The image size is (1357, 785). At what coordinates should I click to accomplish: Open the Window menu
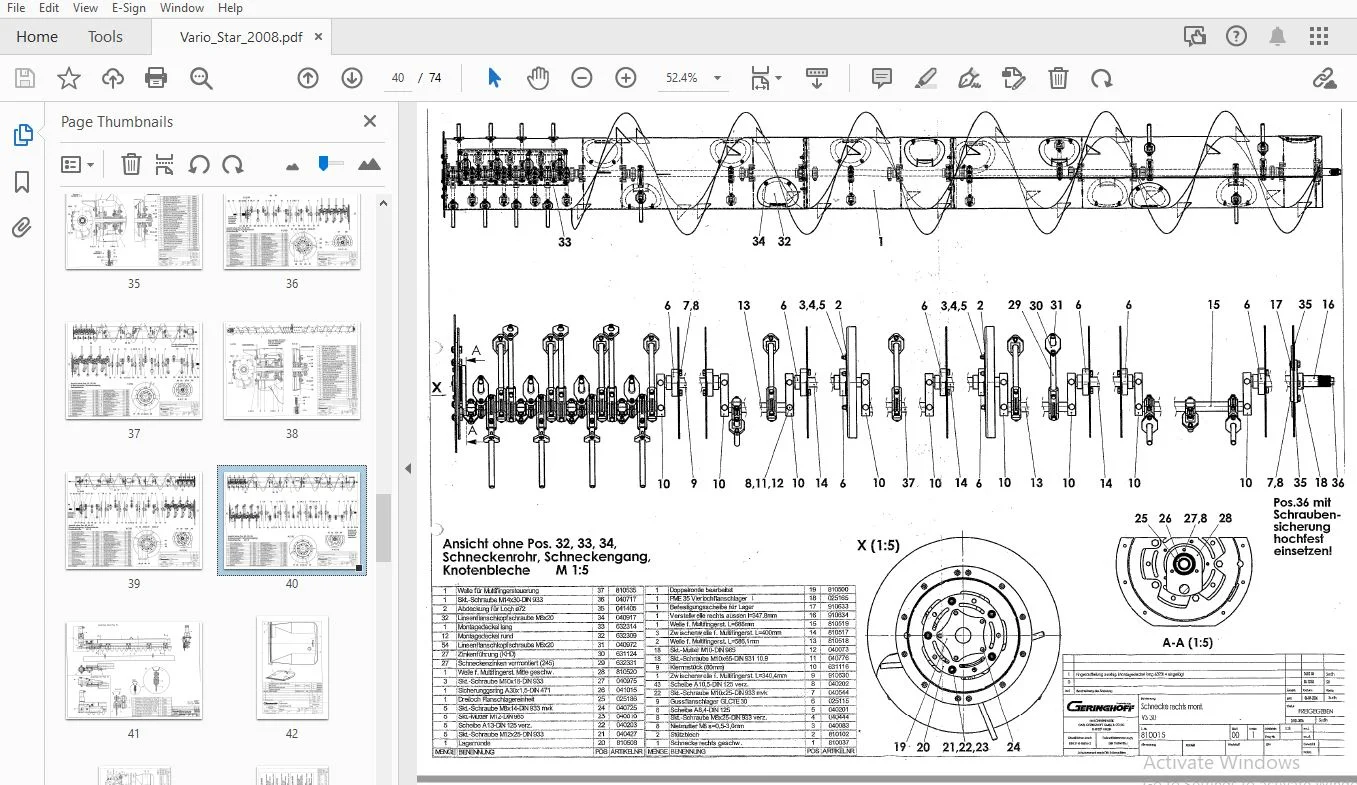[x=182, y=8]
